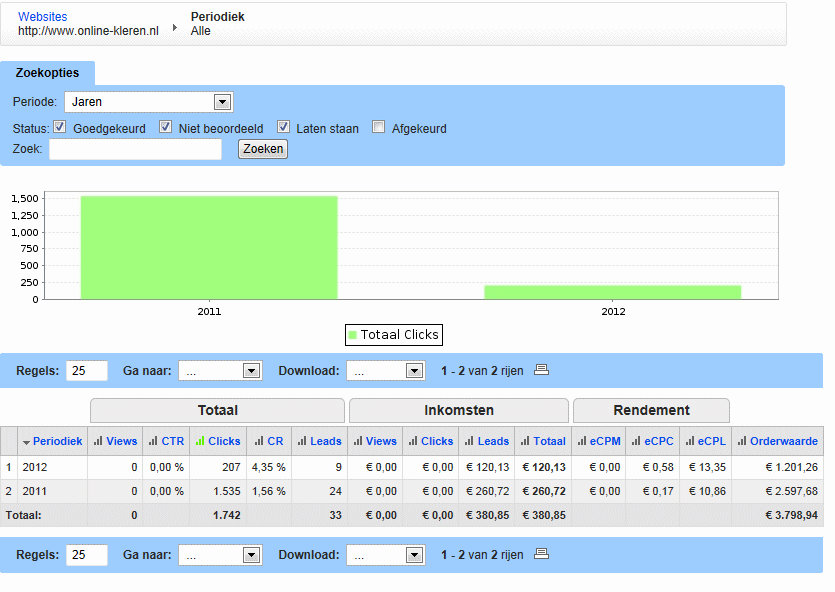Screen dimensions: 835x592
Task: Click the tall green 2011 bar in chart
Action: coord(209,248)
